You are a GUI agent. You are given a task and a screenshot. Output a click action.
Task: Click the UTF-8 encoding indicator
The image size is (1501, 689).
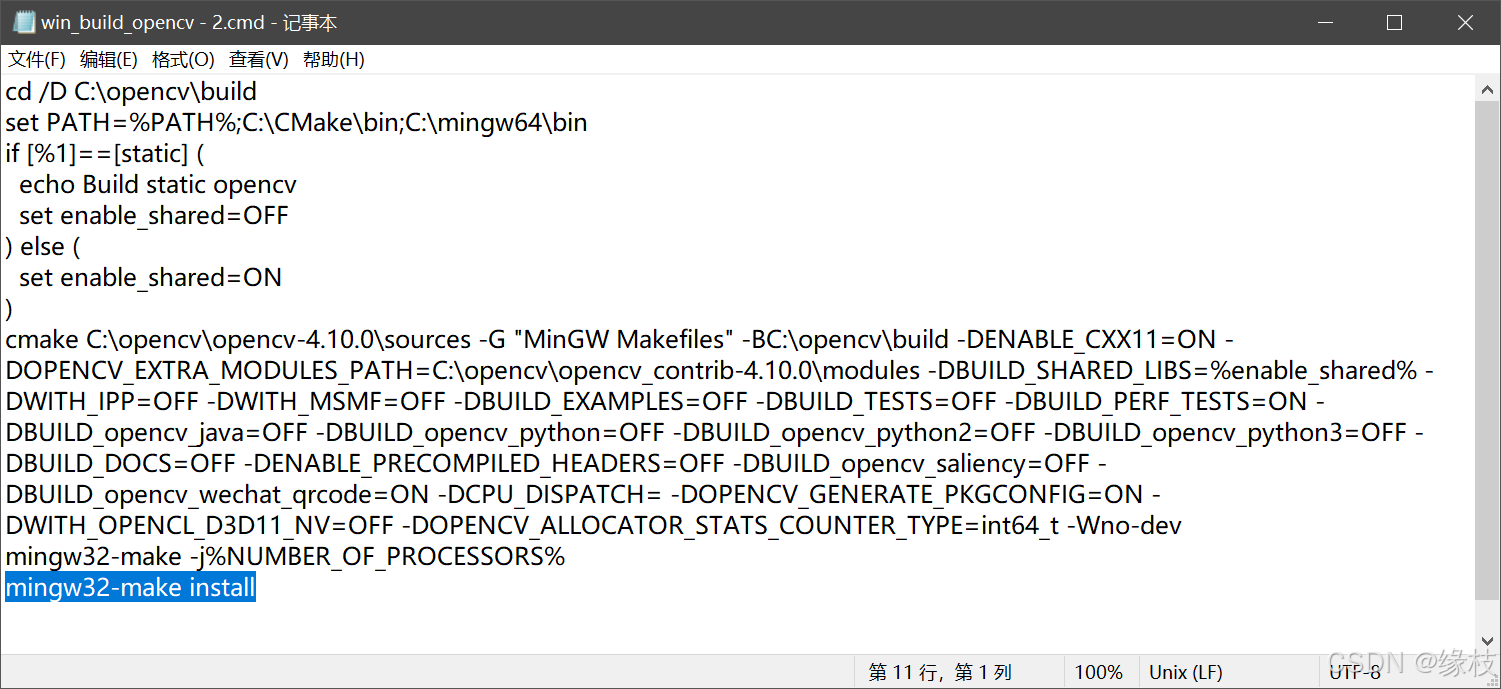point(1356,671)
